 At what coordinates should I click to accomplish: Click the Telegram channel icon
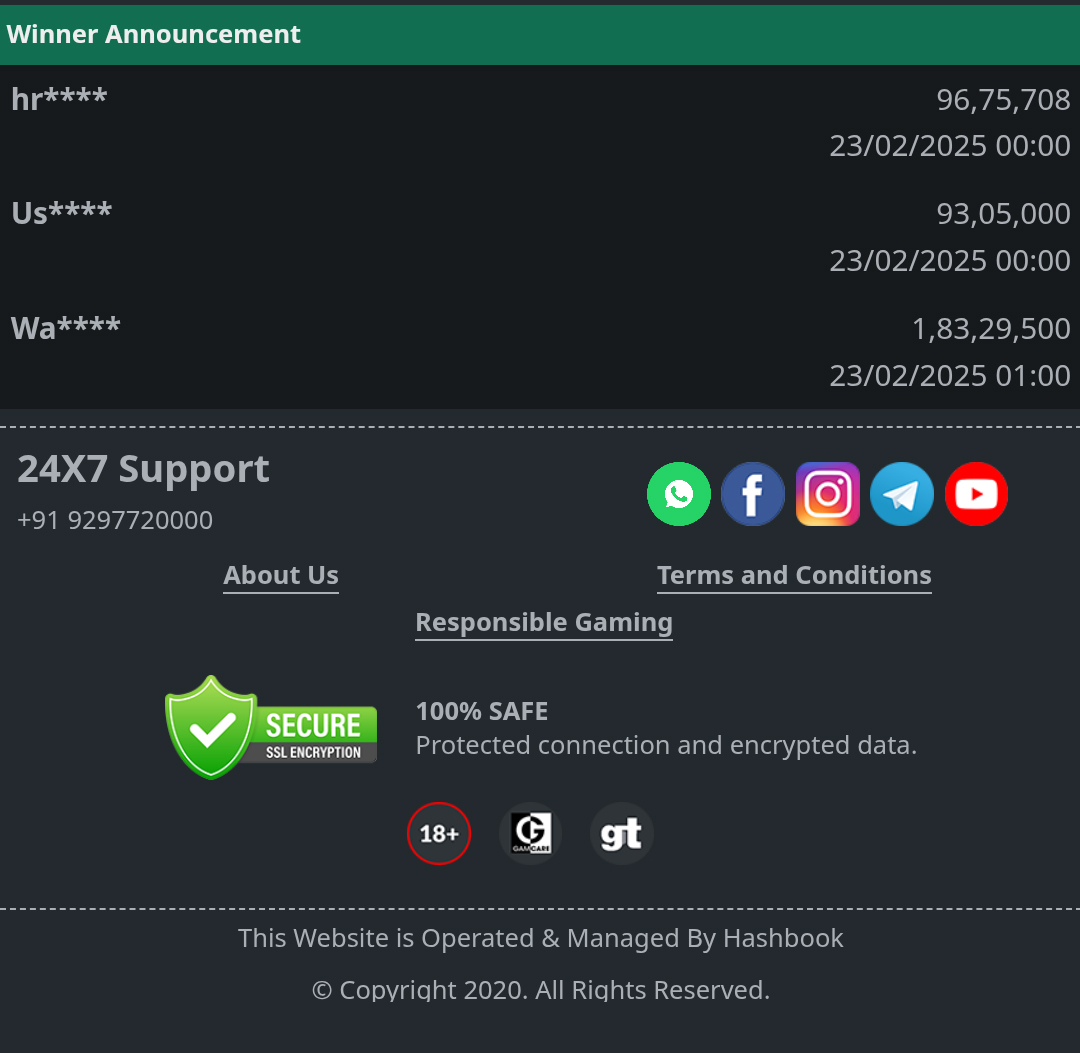pyautogui.click(x=902, y=494)
